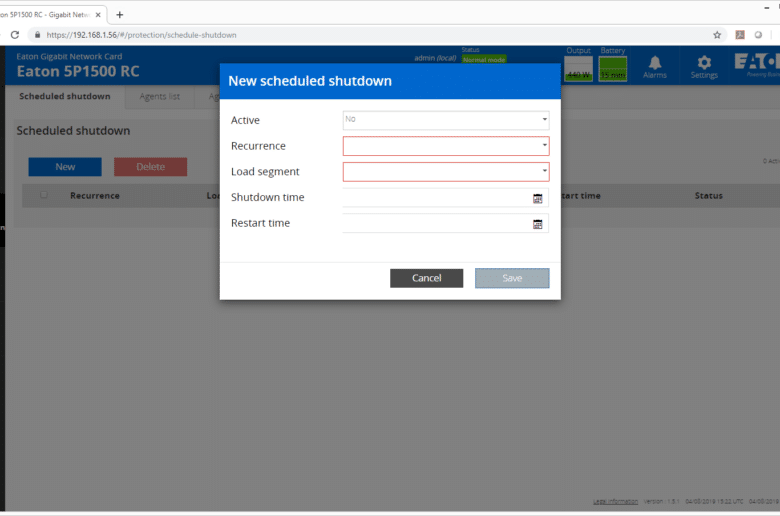The width and height of the screenshot is (780, 516).
Task: Click the browser address bar URL
Action: (141, 35)
